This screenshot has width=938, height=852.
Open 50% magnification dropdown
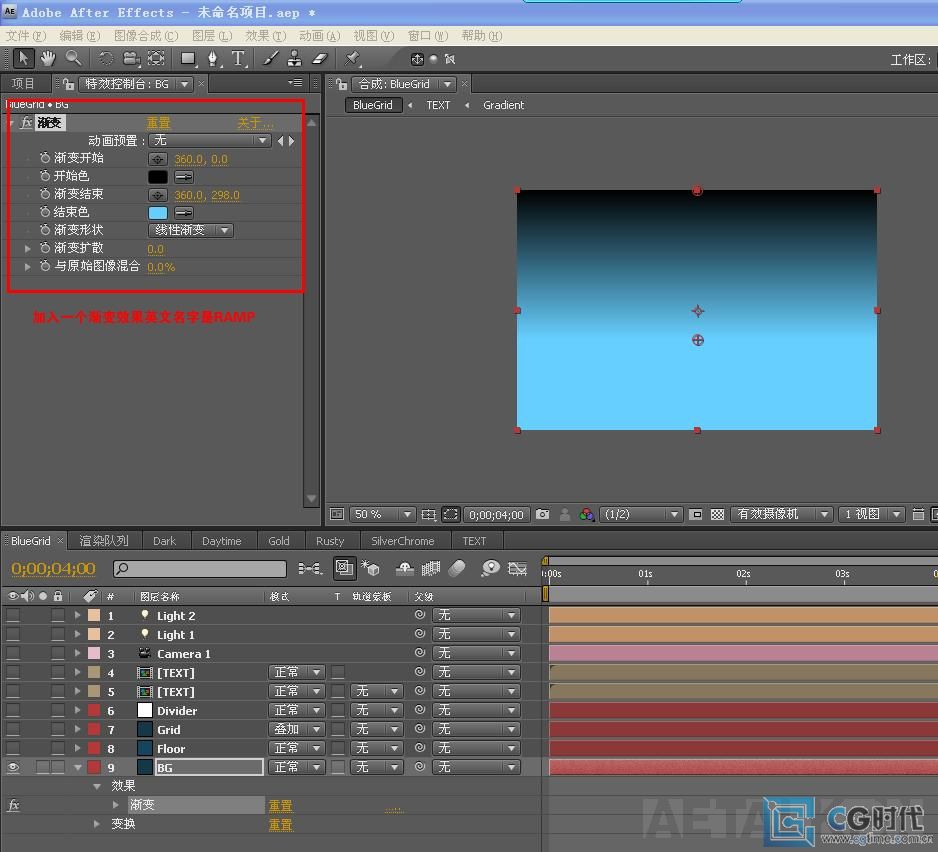click(382, 515)
